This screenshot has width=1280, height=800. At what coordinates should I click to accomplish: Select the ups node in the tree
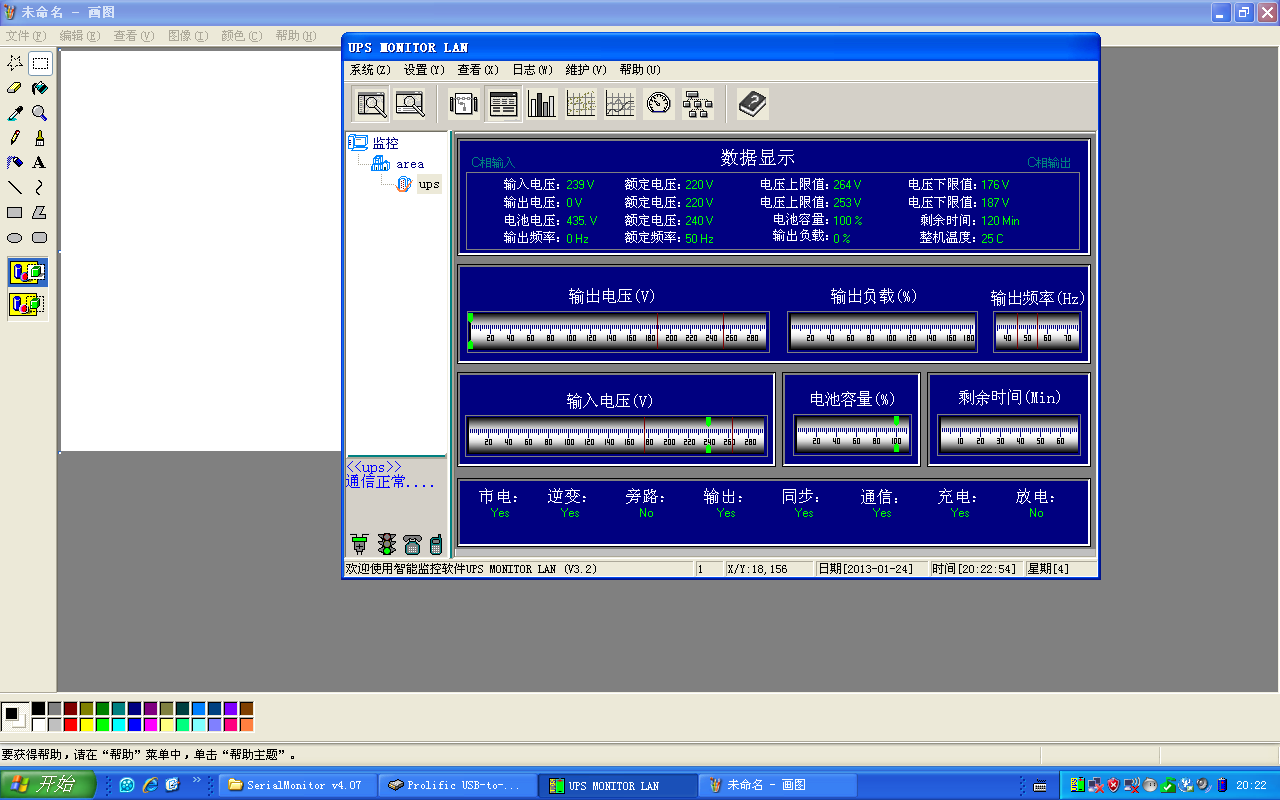[429, 184]
